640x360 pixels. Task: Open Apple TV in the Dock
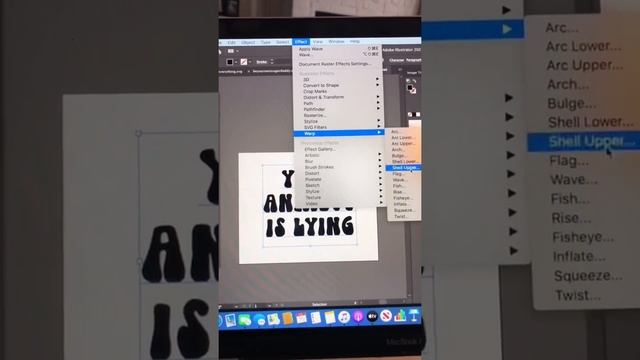pyautogui.click(x=372, y=316)
